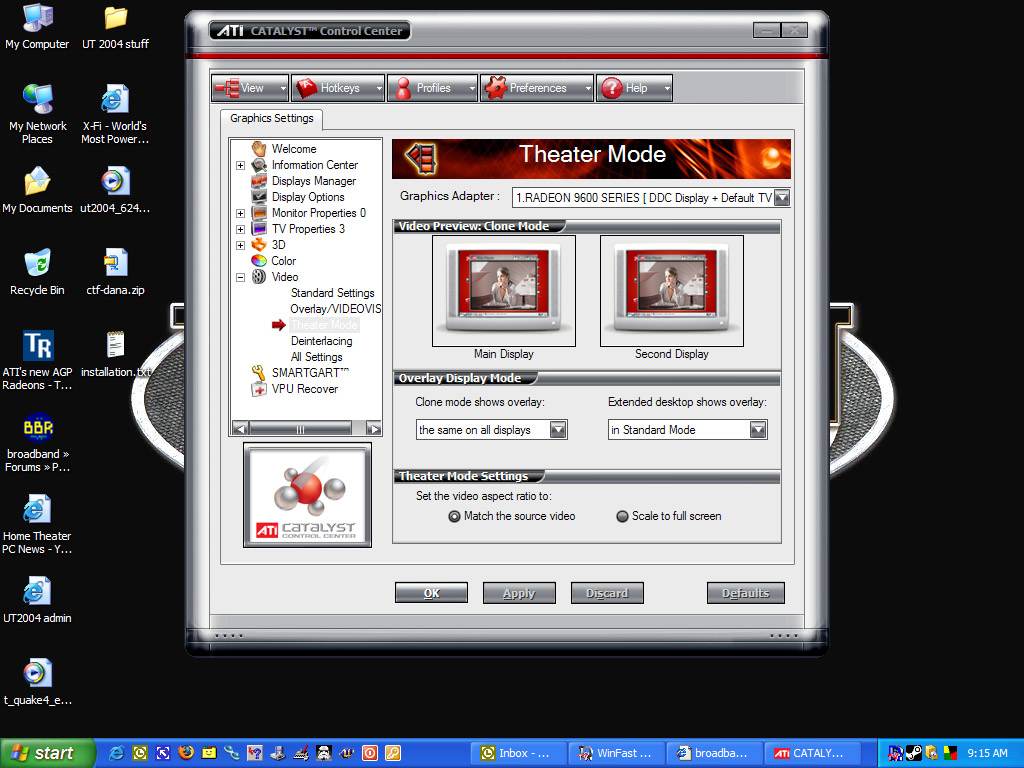Collapse the Video tree node
This screenshot has height=768, width=1024.
[240, 278]
